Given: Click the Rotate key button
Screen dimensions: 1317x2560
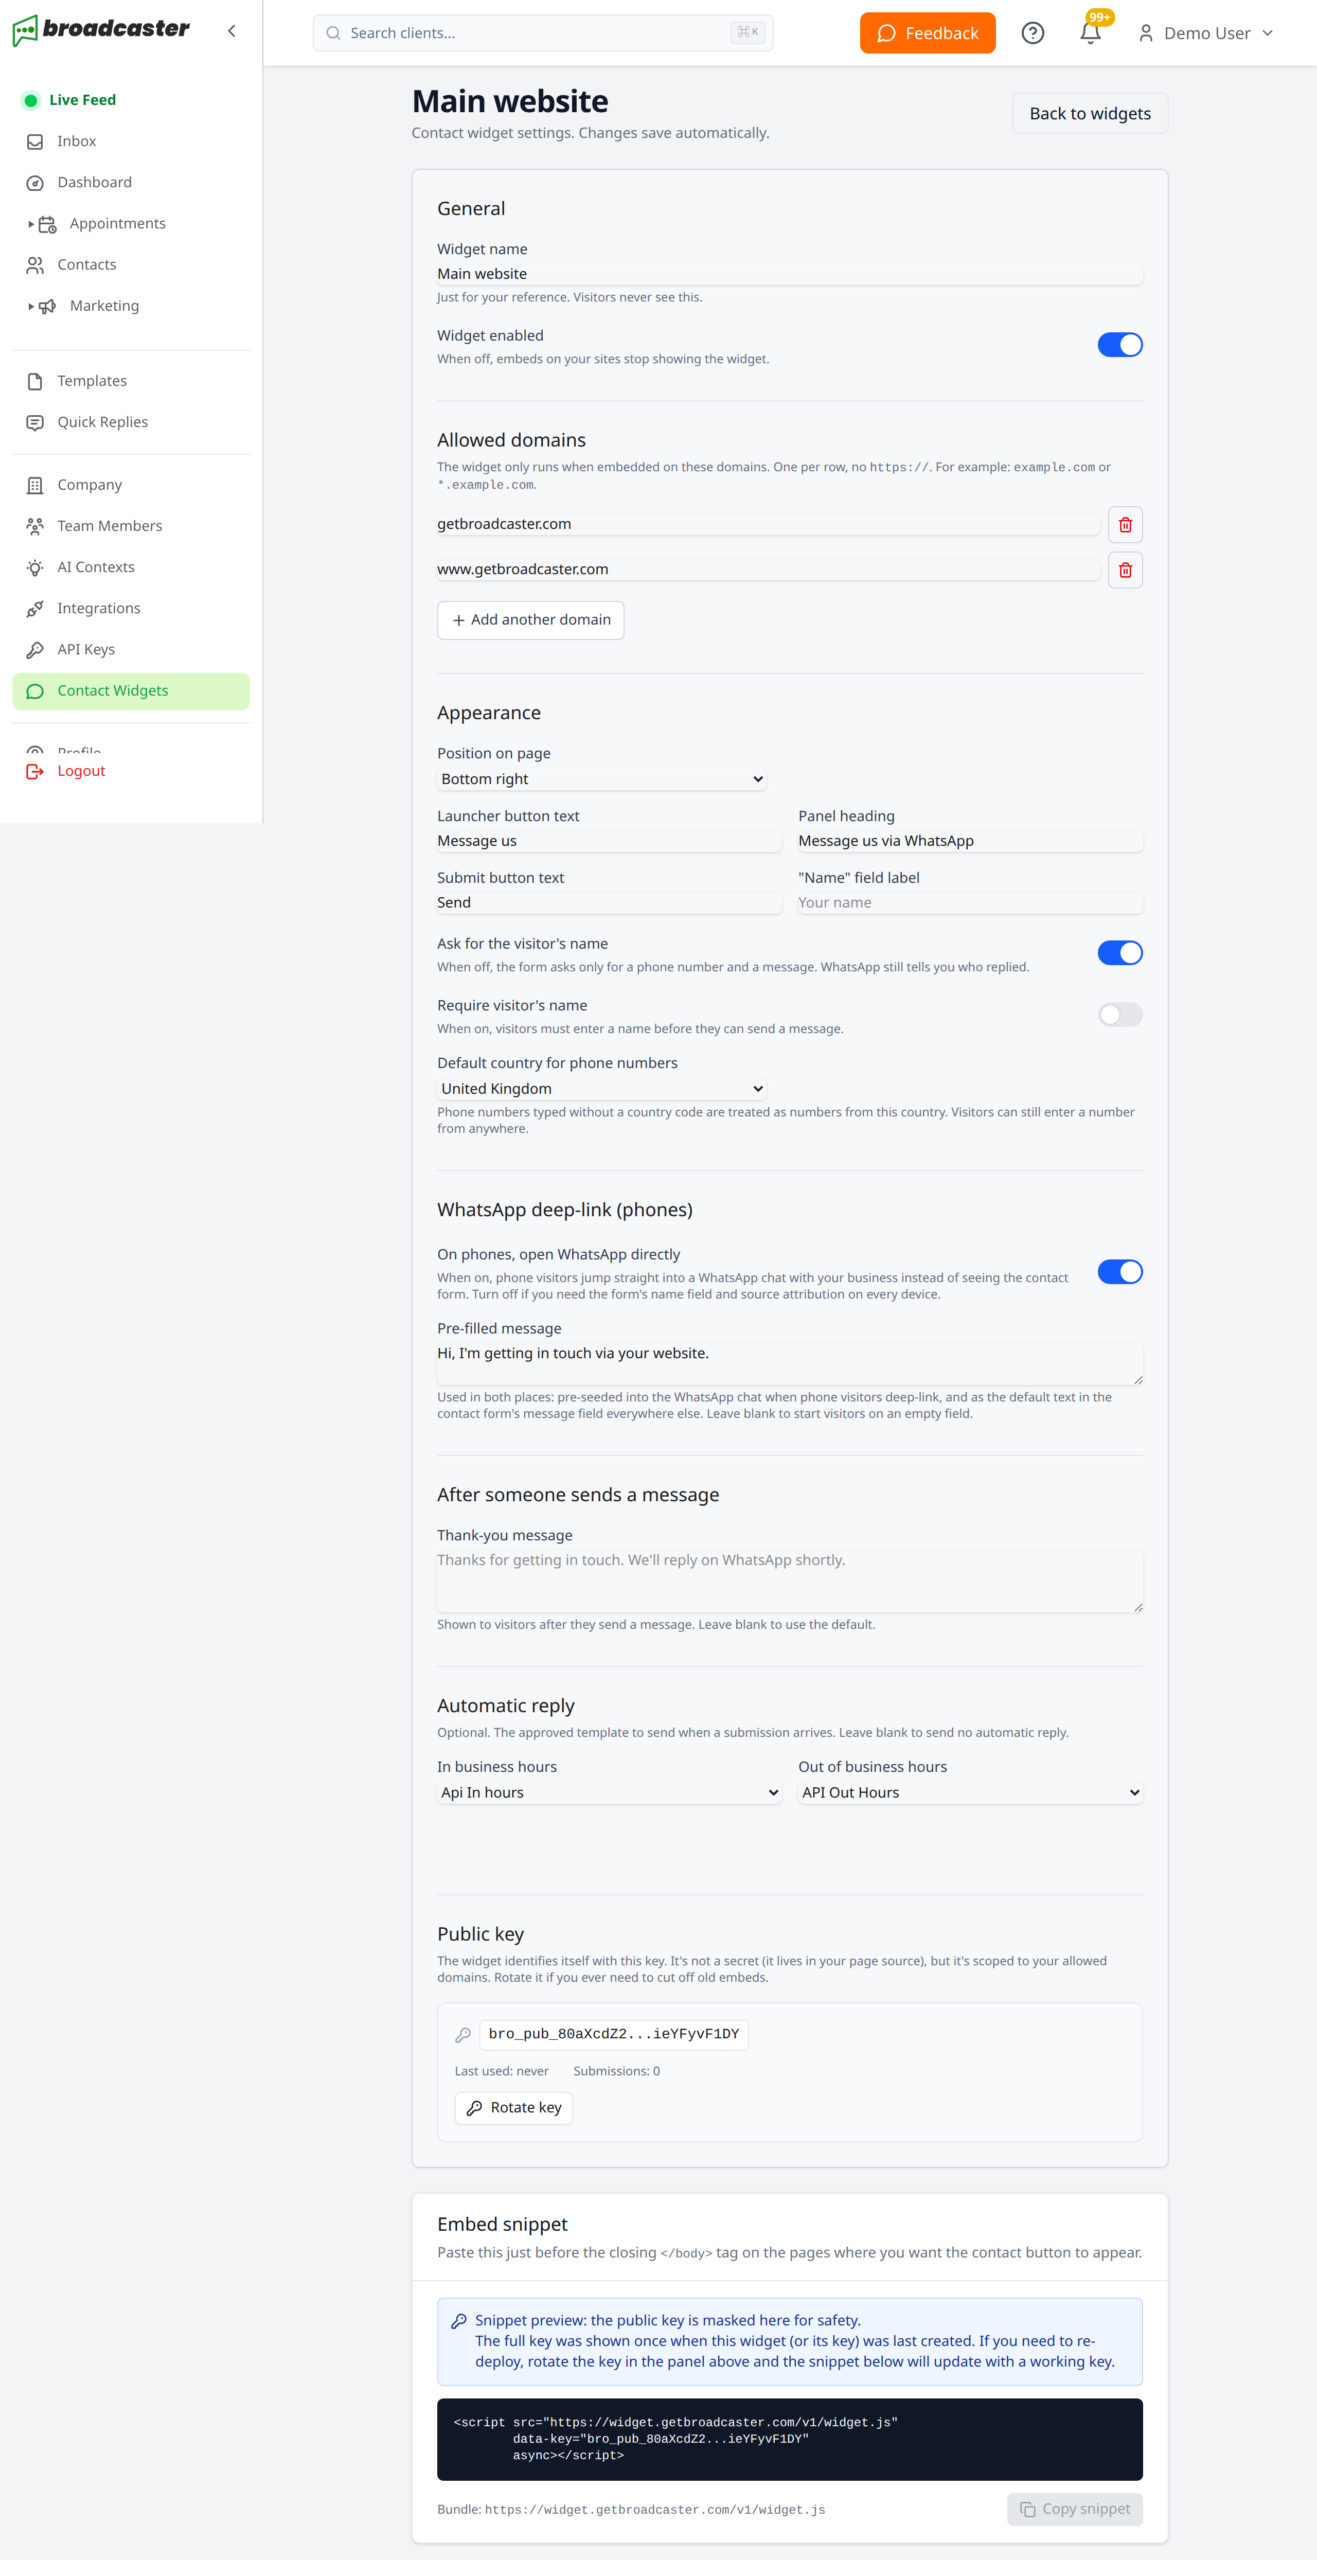Looking at the screenshot, I should point(514,2107).
